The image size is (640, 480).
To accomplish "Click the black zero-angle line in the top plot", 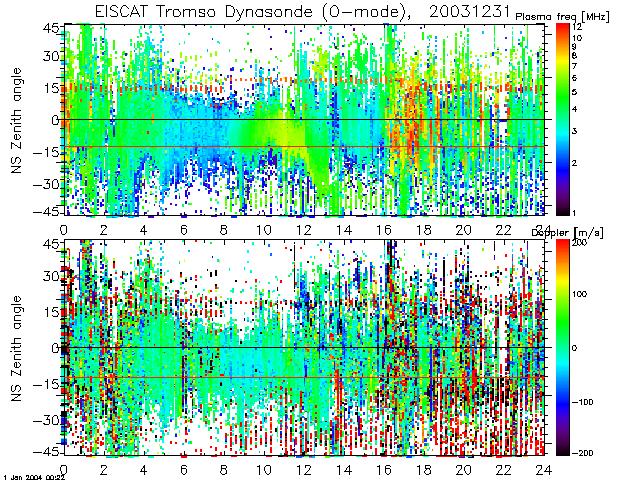I will point(304,120).
